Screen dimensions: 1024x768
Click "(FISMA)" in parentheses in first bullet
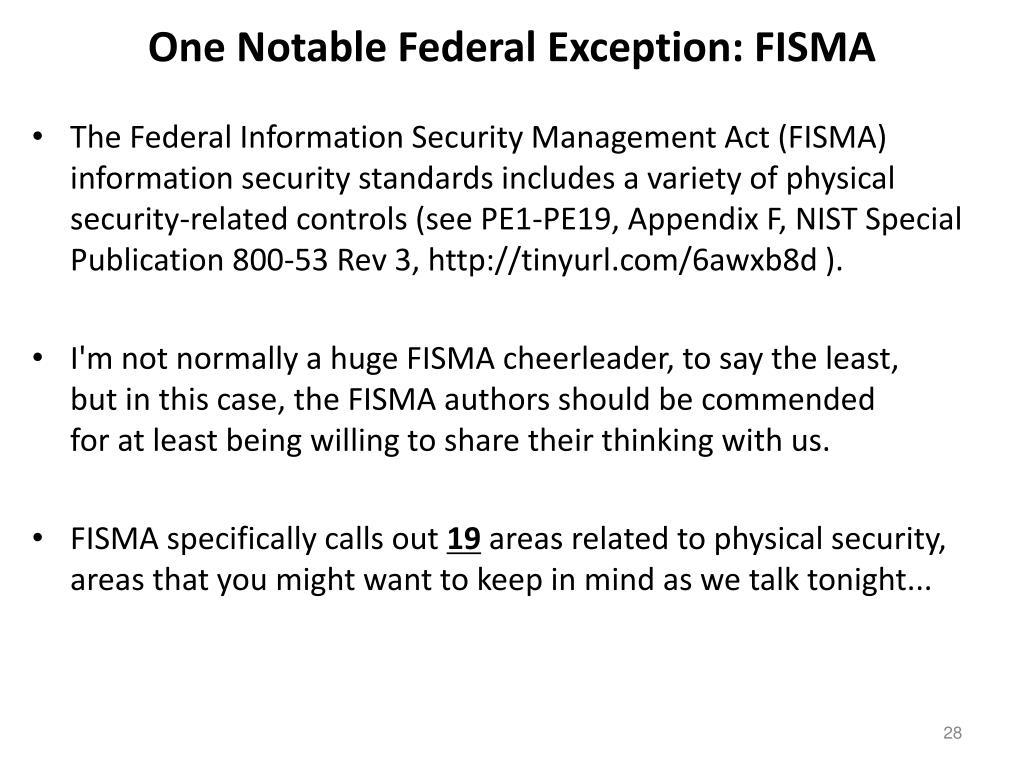pyautogui.click(x=832, y=138)
